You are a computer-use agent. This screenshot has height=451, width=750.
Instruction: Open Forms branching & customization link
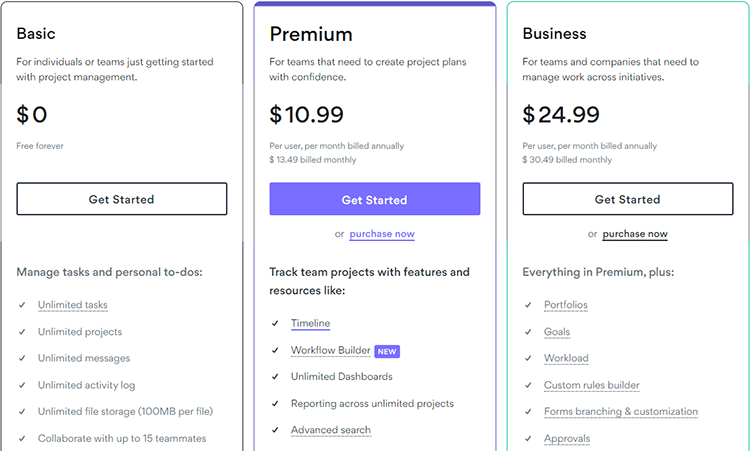tap(621, 411)
